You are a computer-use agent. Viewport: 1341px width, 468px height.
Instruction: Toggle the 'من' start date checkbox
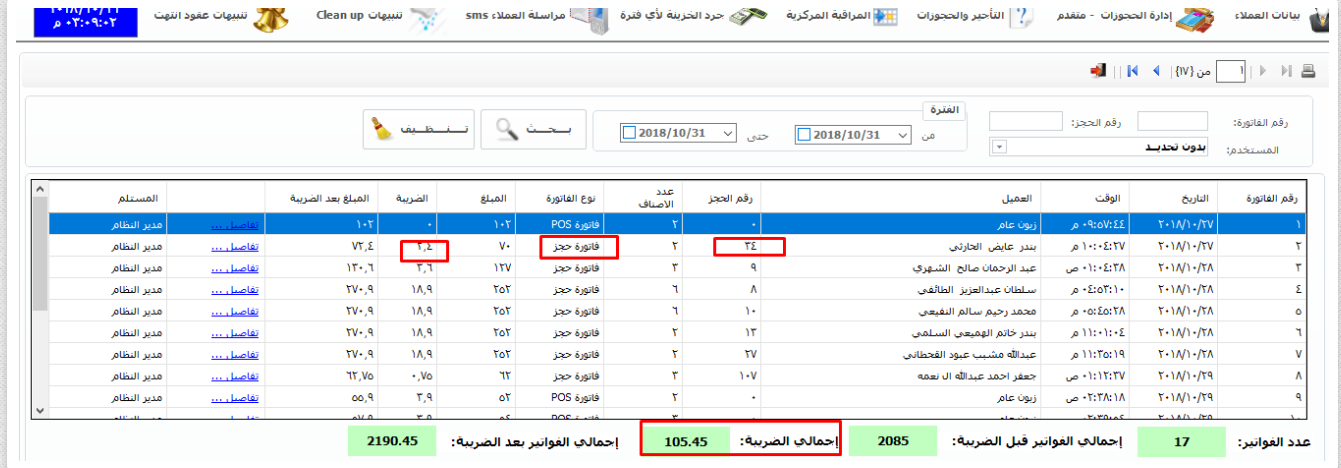(x=804, y=135)
